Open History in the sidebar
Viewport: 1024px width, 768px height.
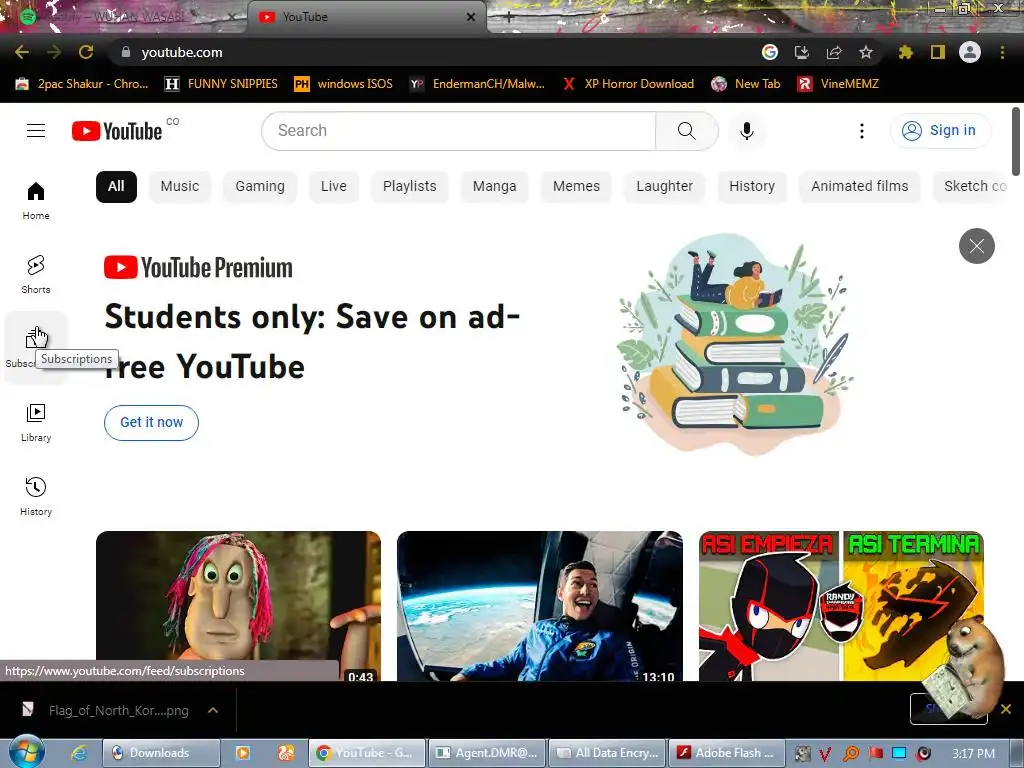pyautogui.click(x=36, y=496)
